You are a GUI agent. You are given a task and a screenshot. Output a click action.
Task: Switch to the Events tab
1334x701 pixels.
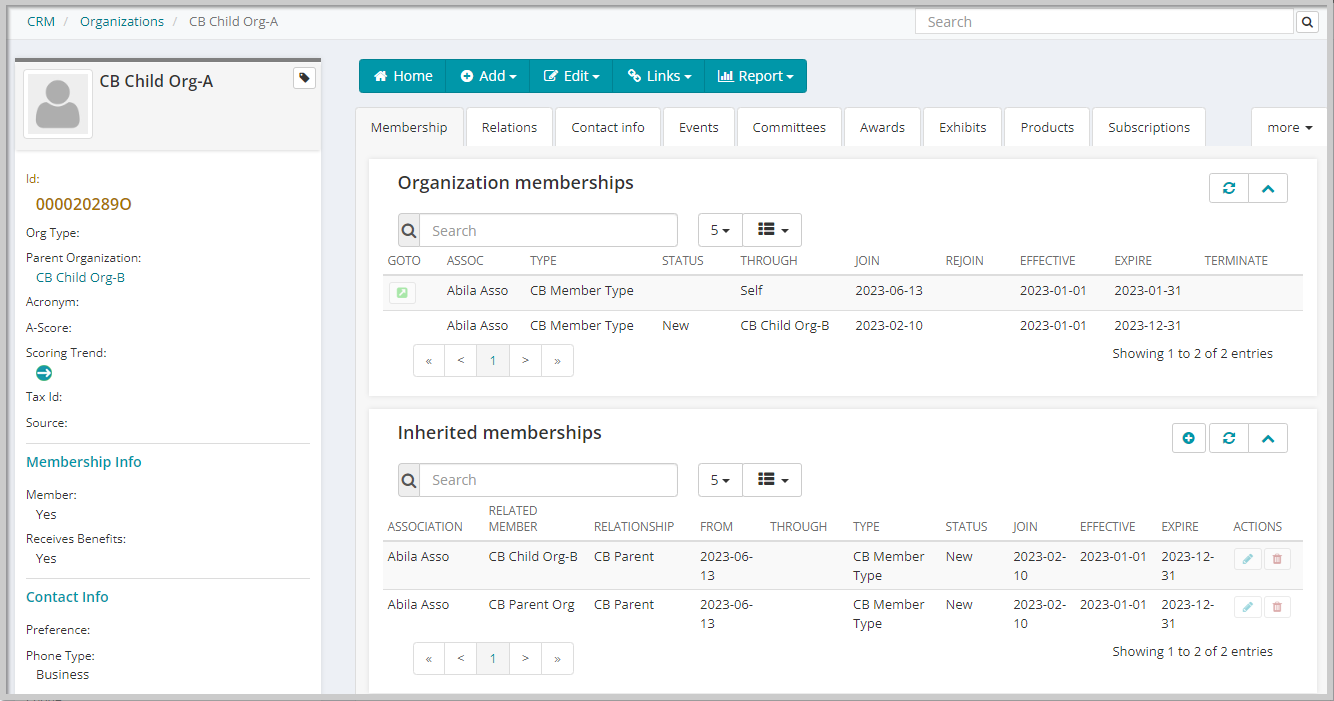pyautogui.click(x=699, y=127)
